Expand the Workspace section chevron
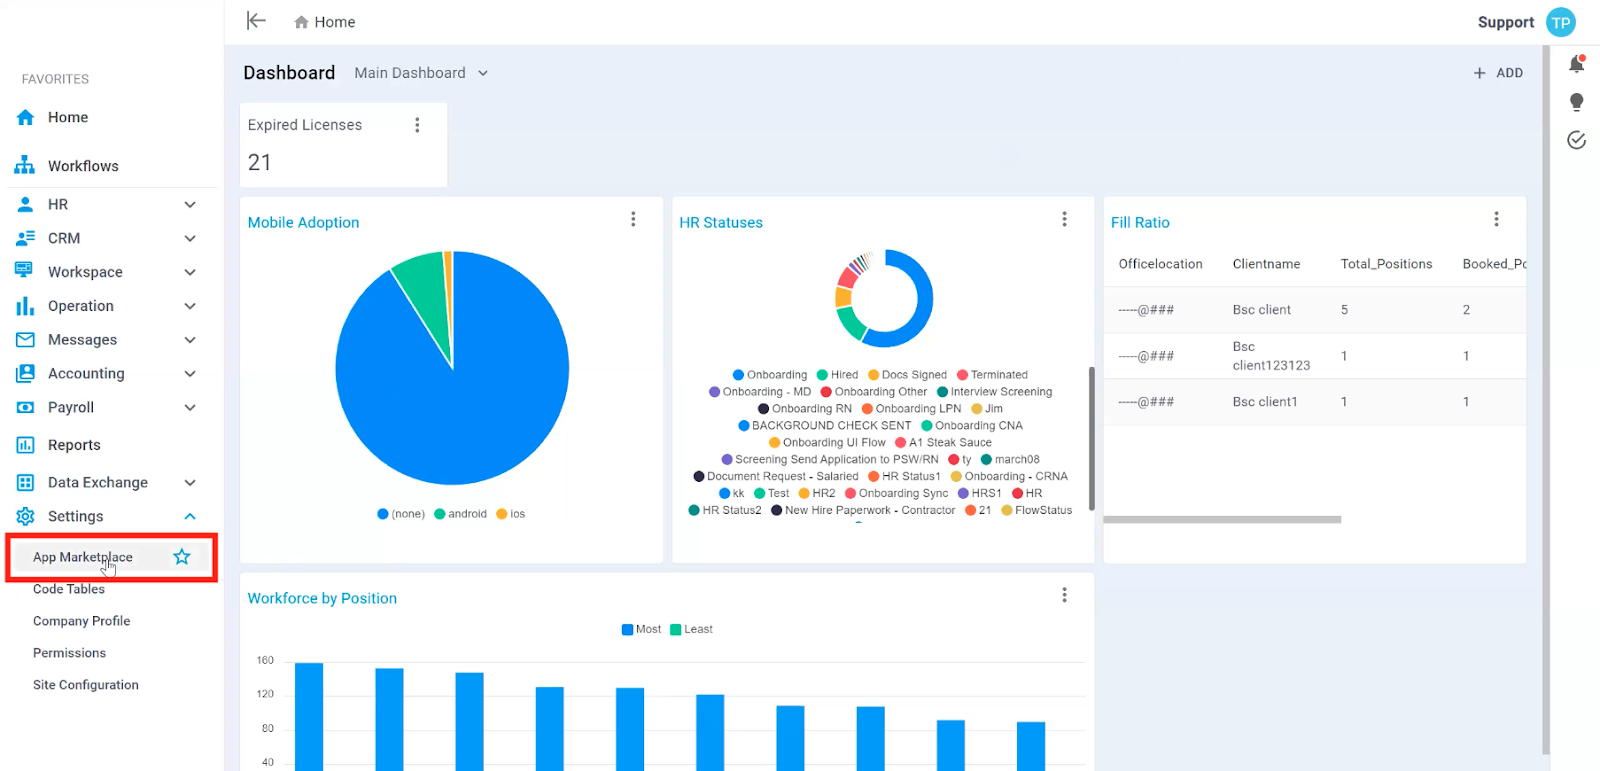The height and width of the screenshot is (771, 1600). [190, 272]
